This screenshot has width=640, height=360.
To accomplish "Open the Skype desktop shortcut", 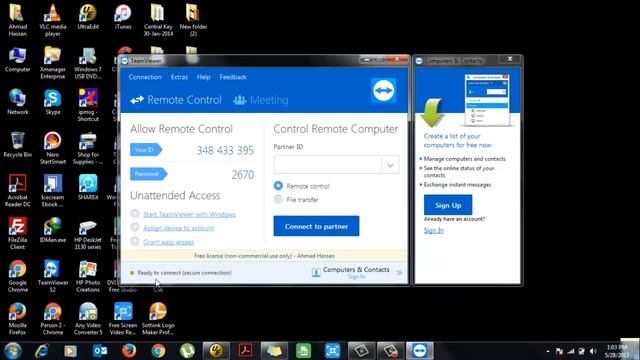I will (x=53, y=102).
